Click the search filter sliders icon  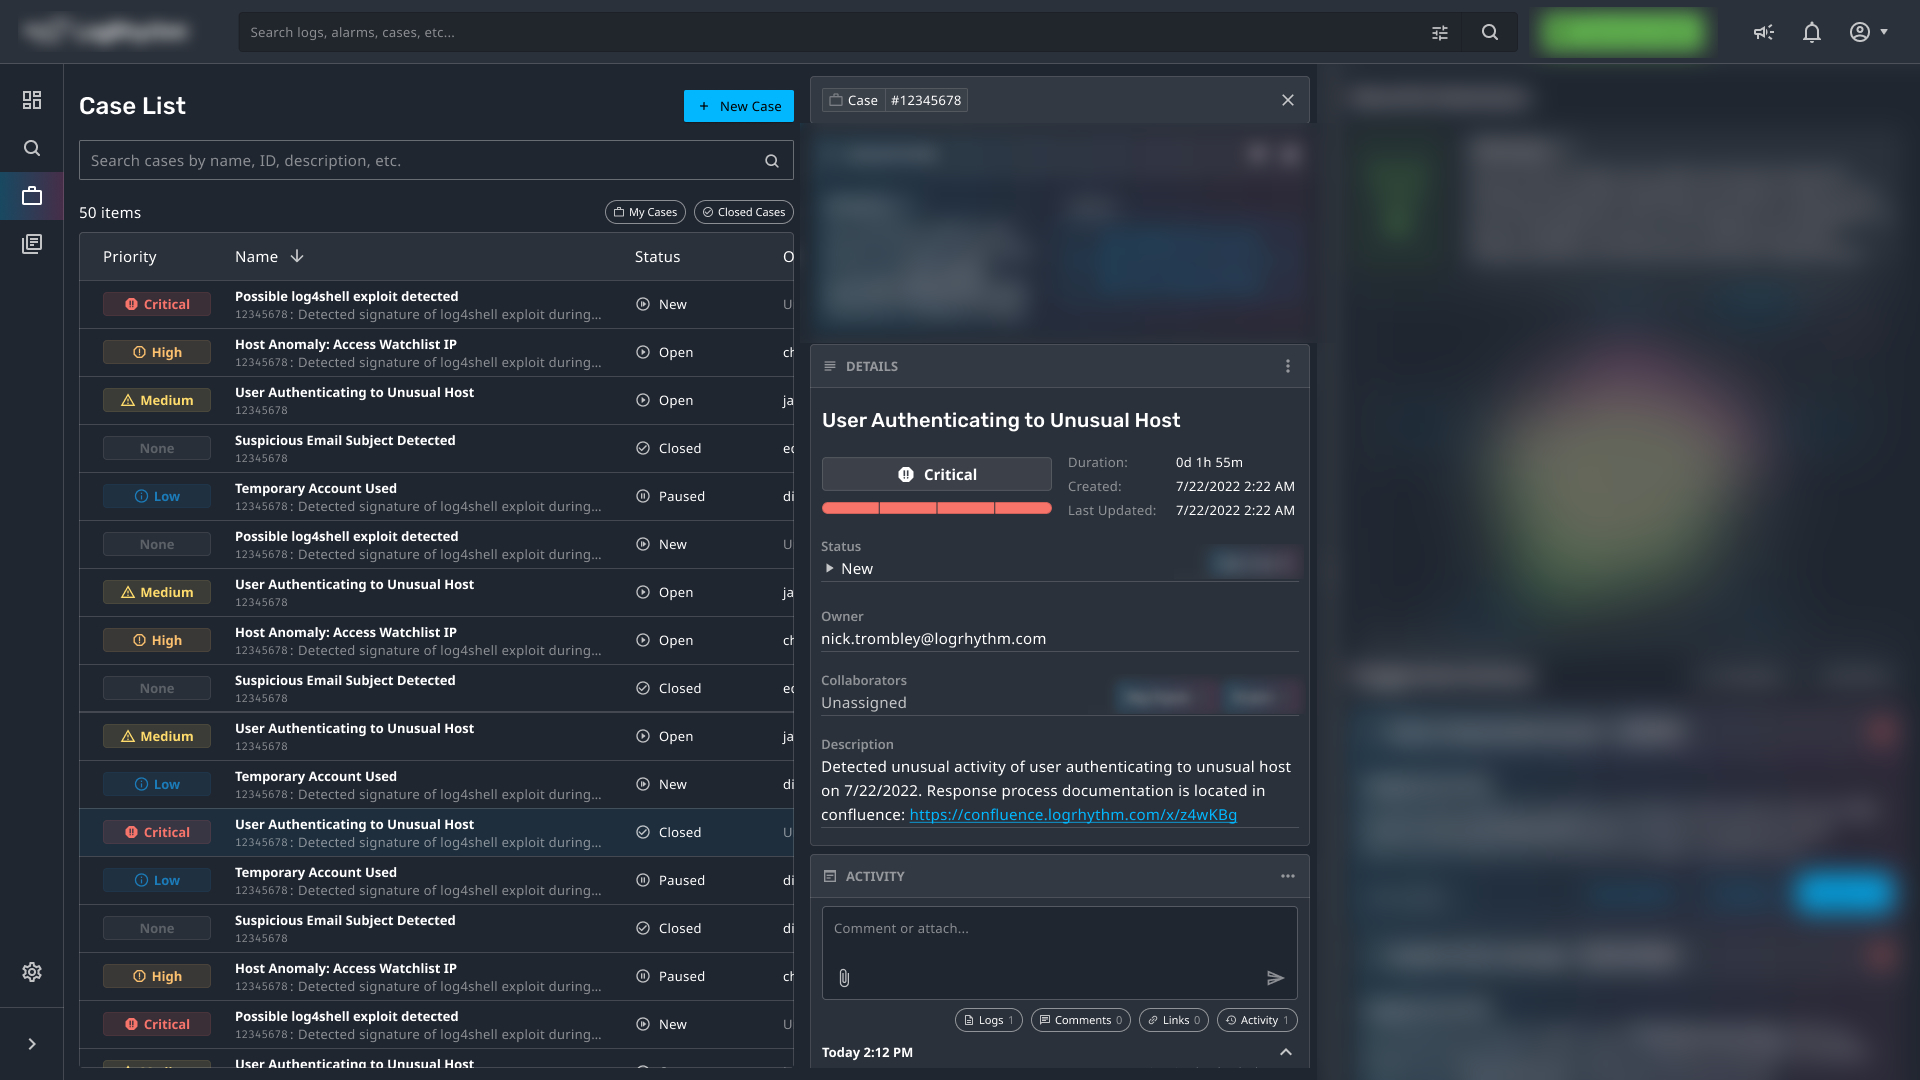[x=1440, y=33]
